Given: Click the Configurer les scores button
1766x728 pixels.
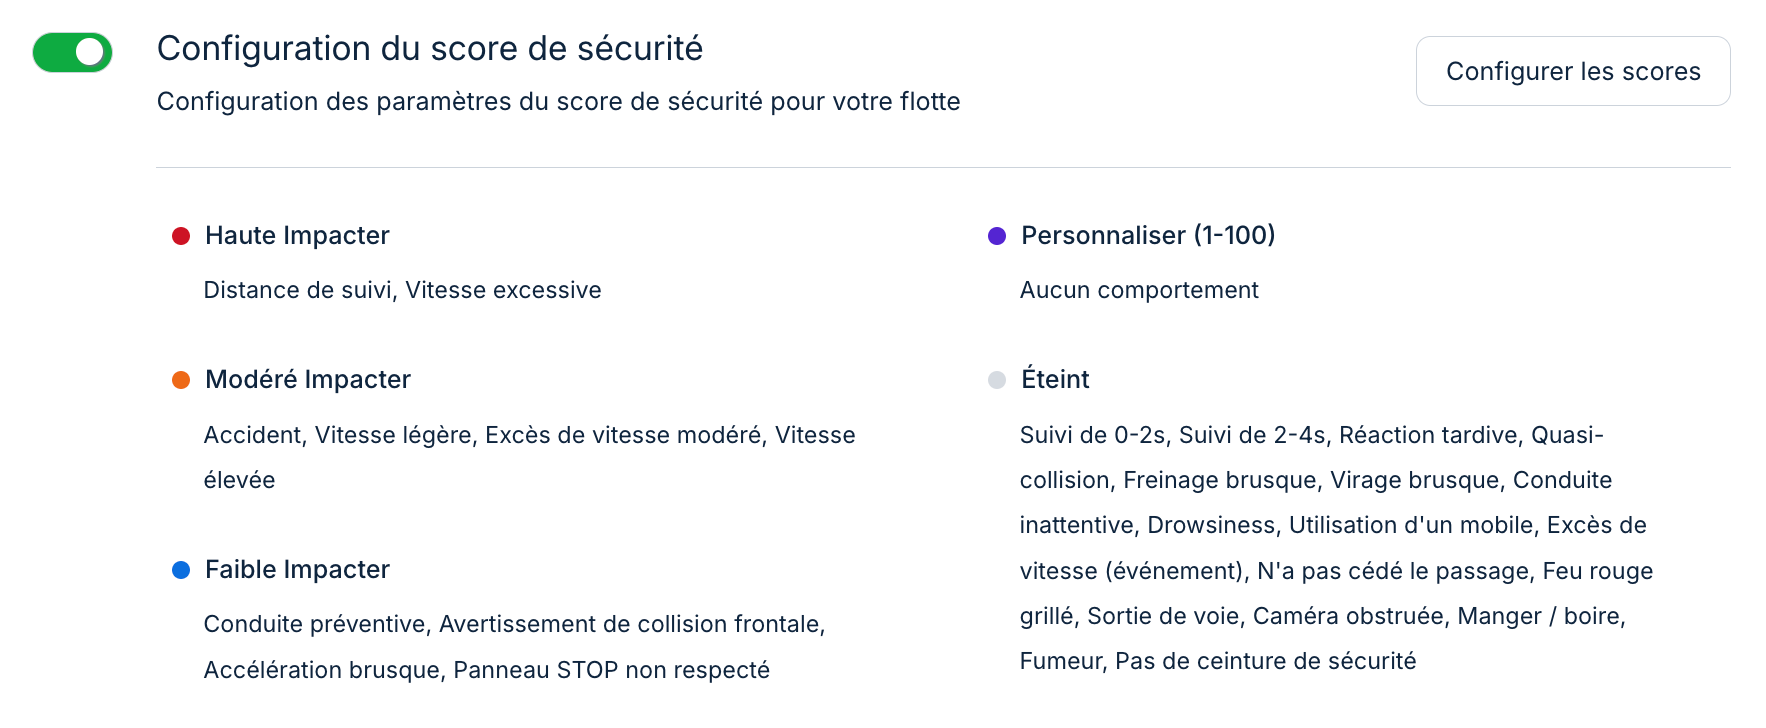Looking at the screenshot, I should 1572,70.
